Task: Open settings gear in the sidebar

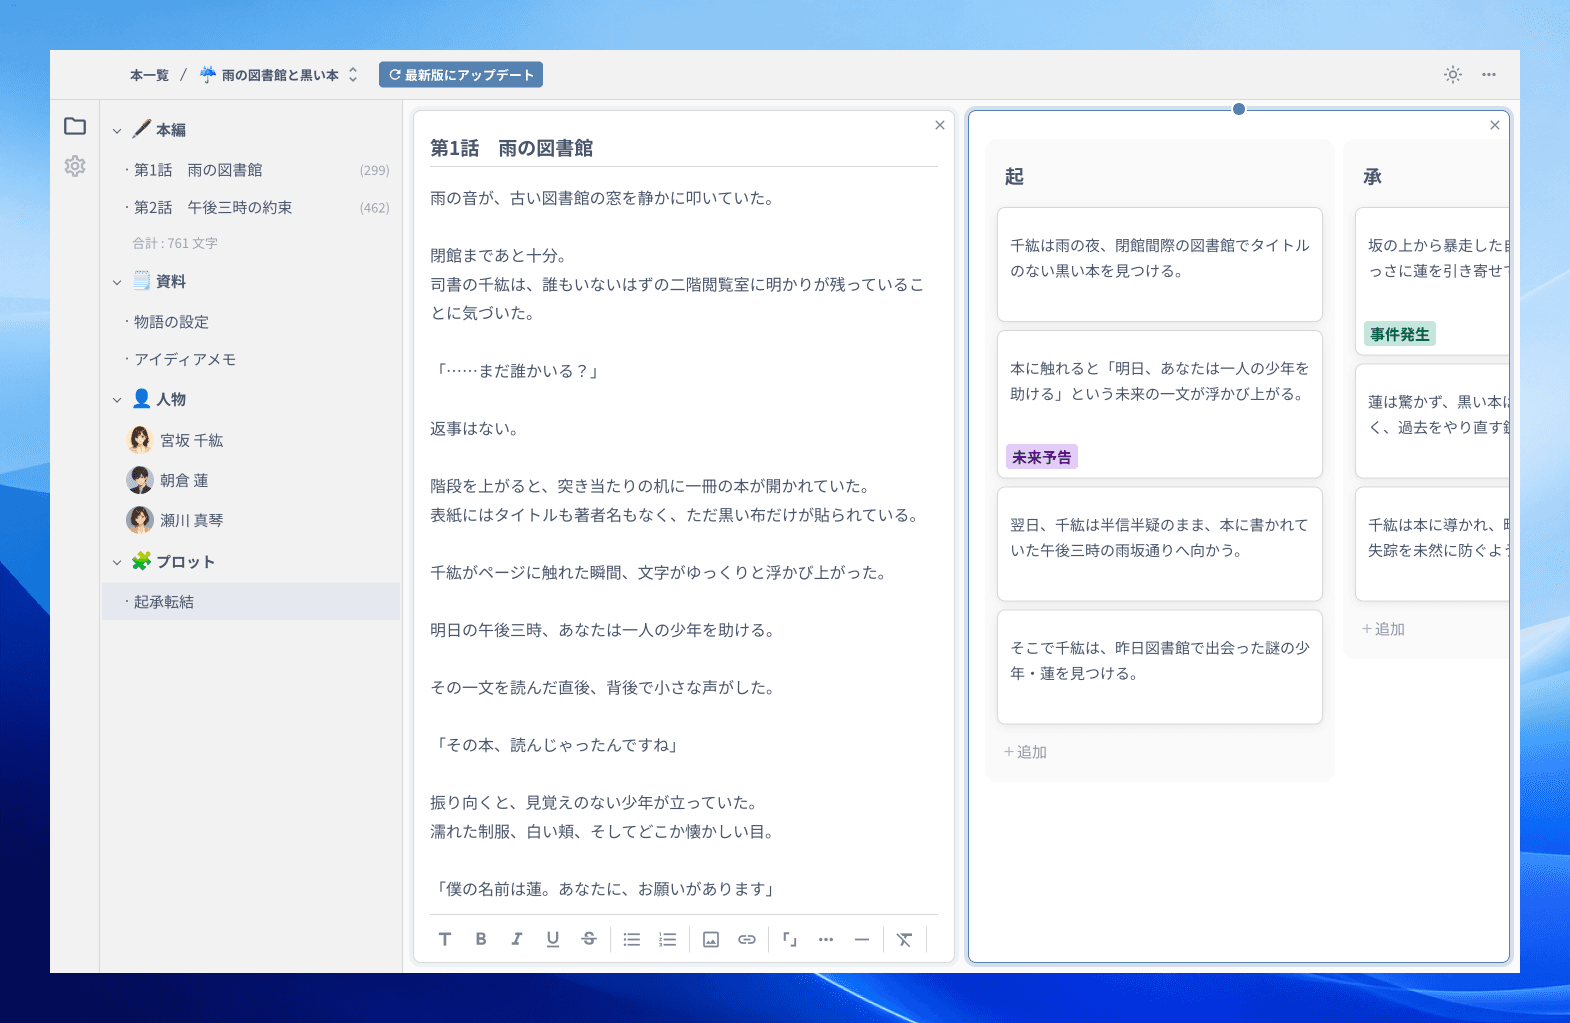Action: coord(75,166)
